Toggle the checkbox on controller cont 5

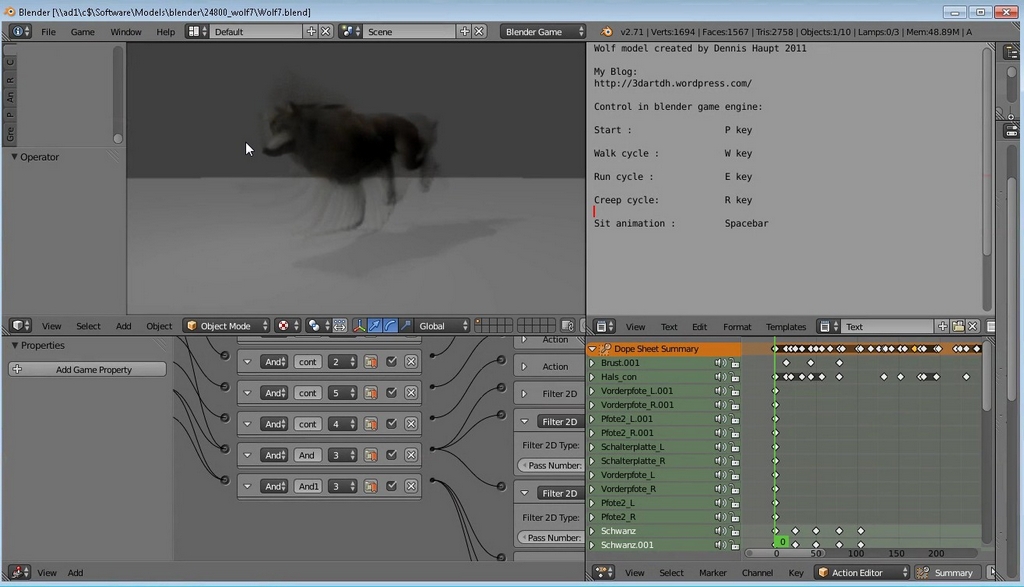pos(391,393)
